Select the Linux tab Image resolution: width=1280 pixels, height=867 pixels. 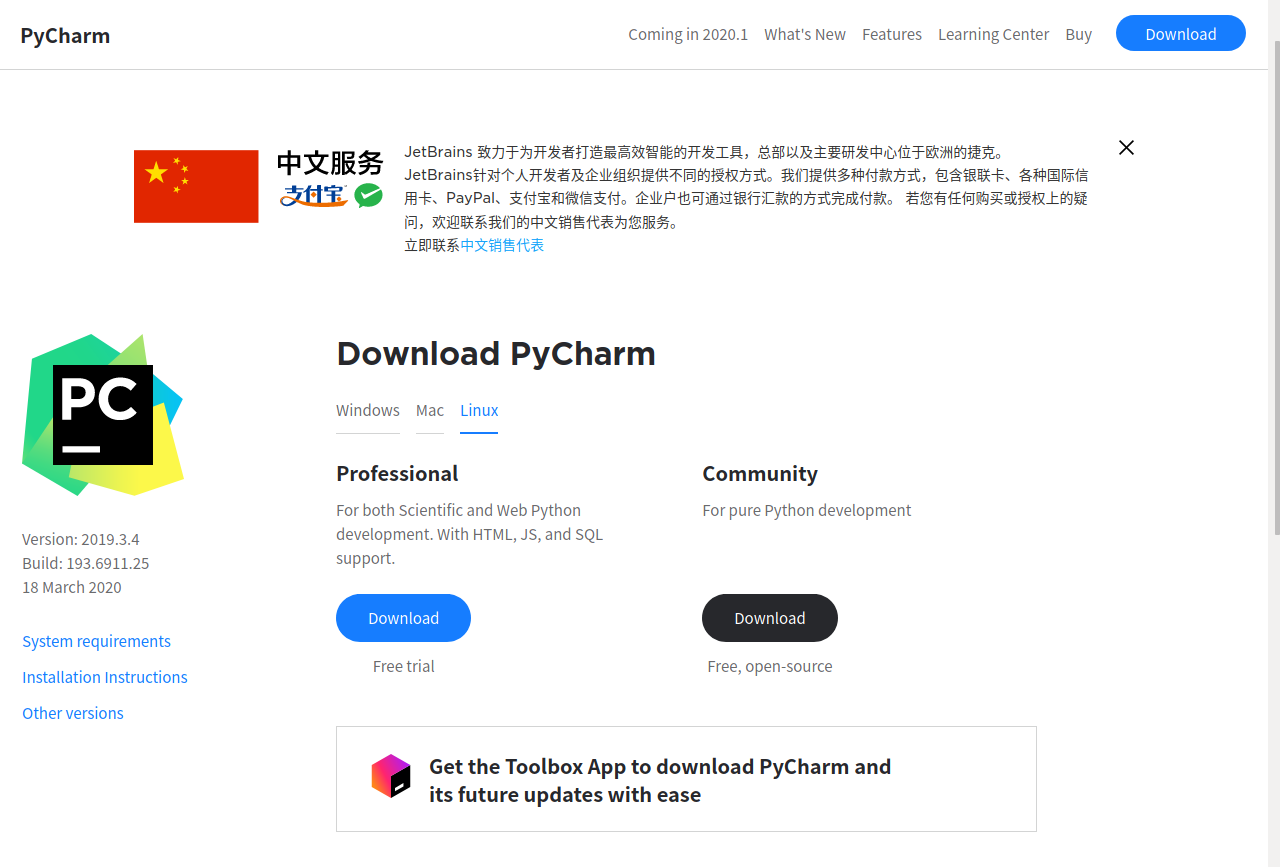coord(479,410)
